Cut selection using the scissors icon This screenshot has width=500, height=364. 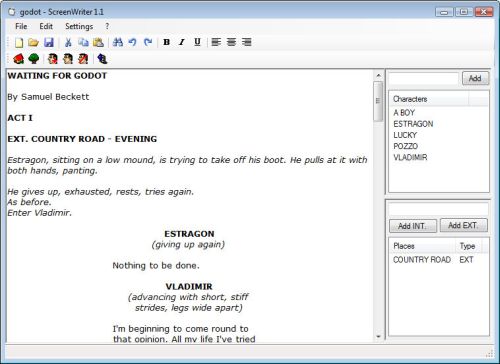[68, 42]
